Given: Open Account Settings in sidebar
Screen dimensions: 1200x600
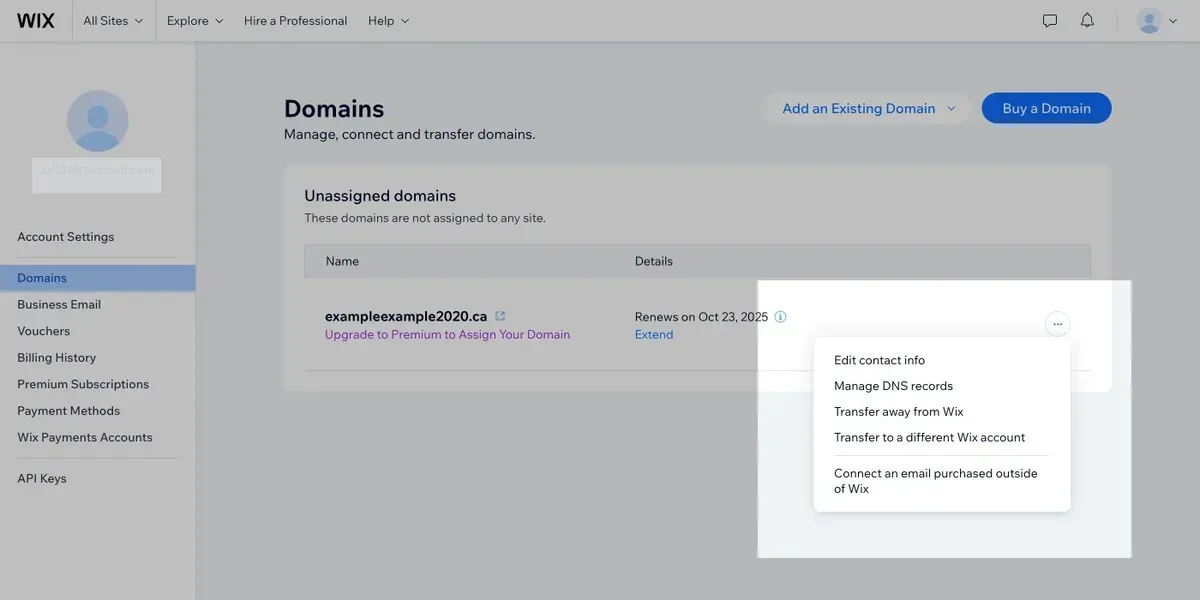Looking at the screenshot, I should (x=66, y=237).
